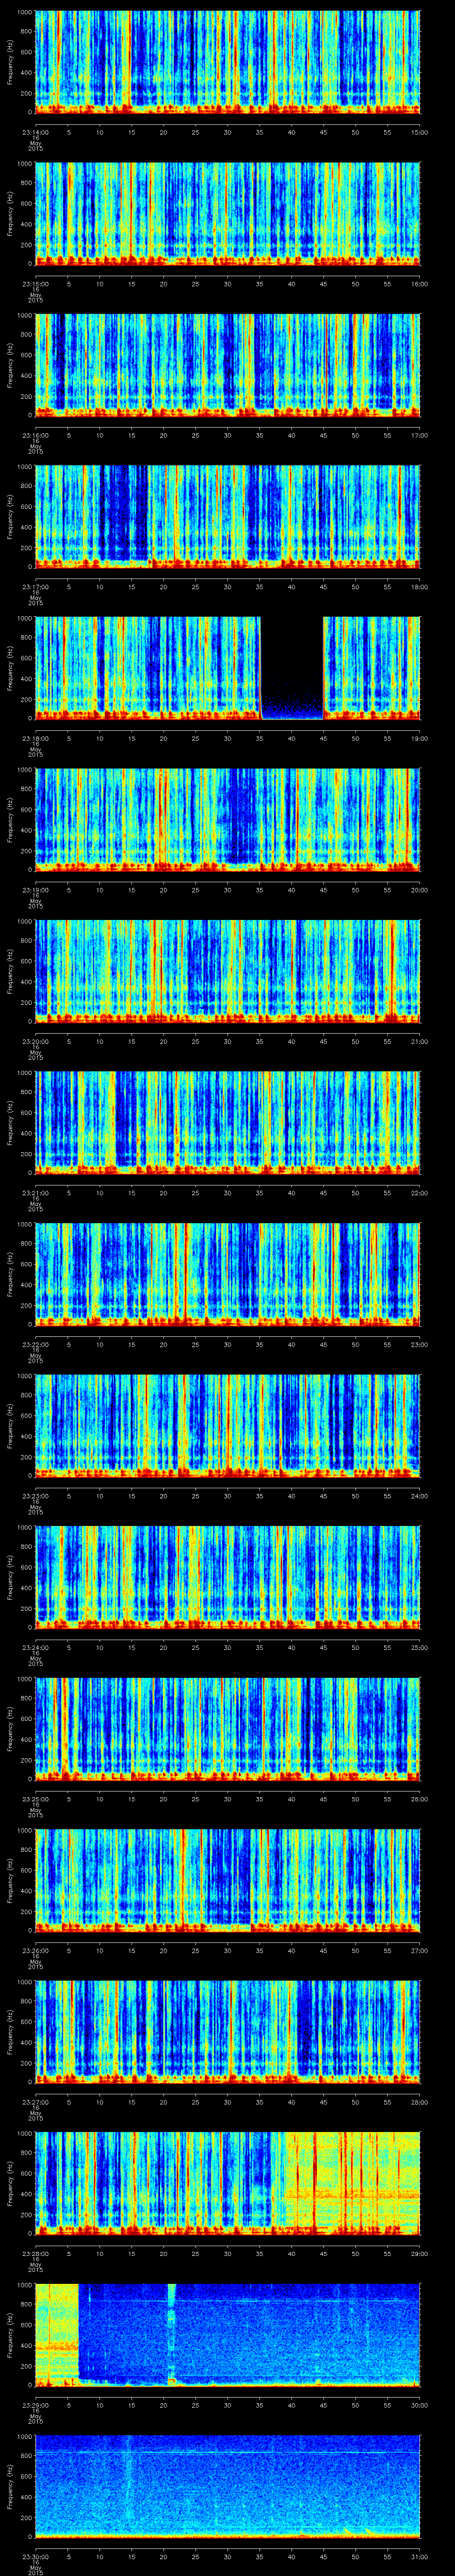The image size is (455, 2576).
Task: Select the spectrogram panel starting at 23:20:00
Action: [227, 970]
